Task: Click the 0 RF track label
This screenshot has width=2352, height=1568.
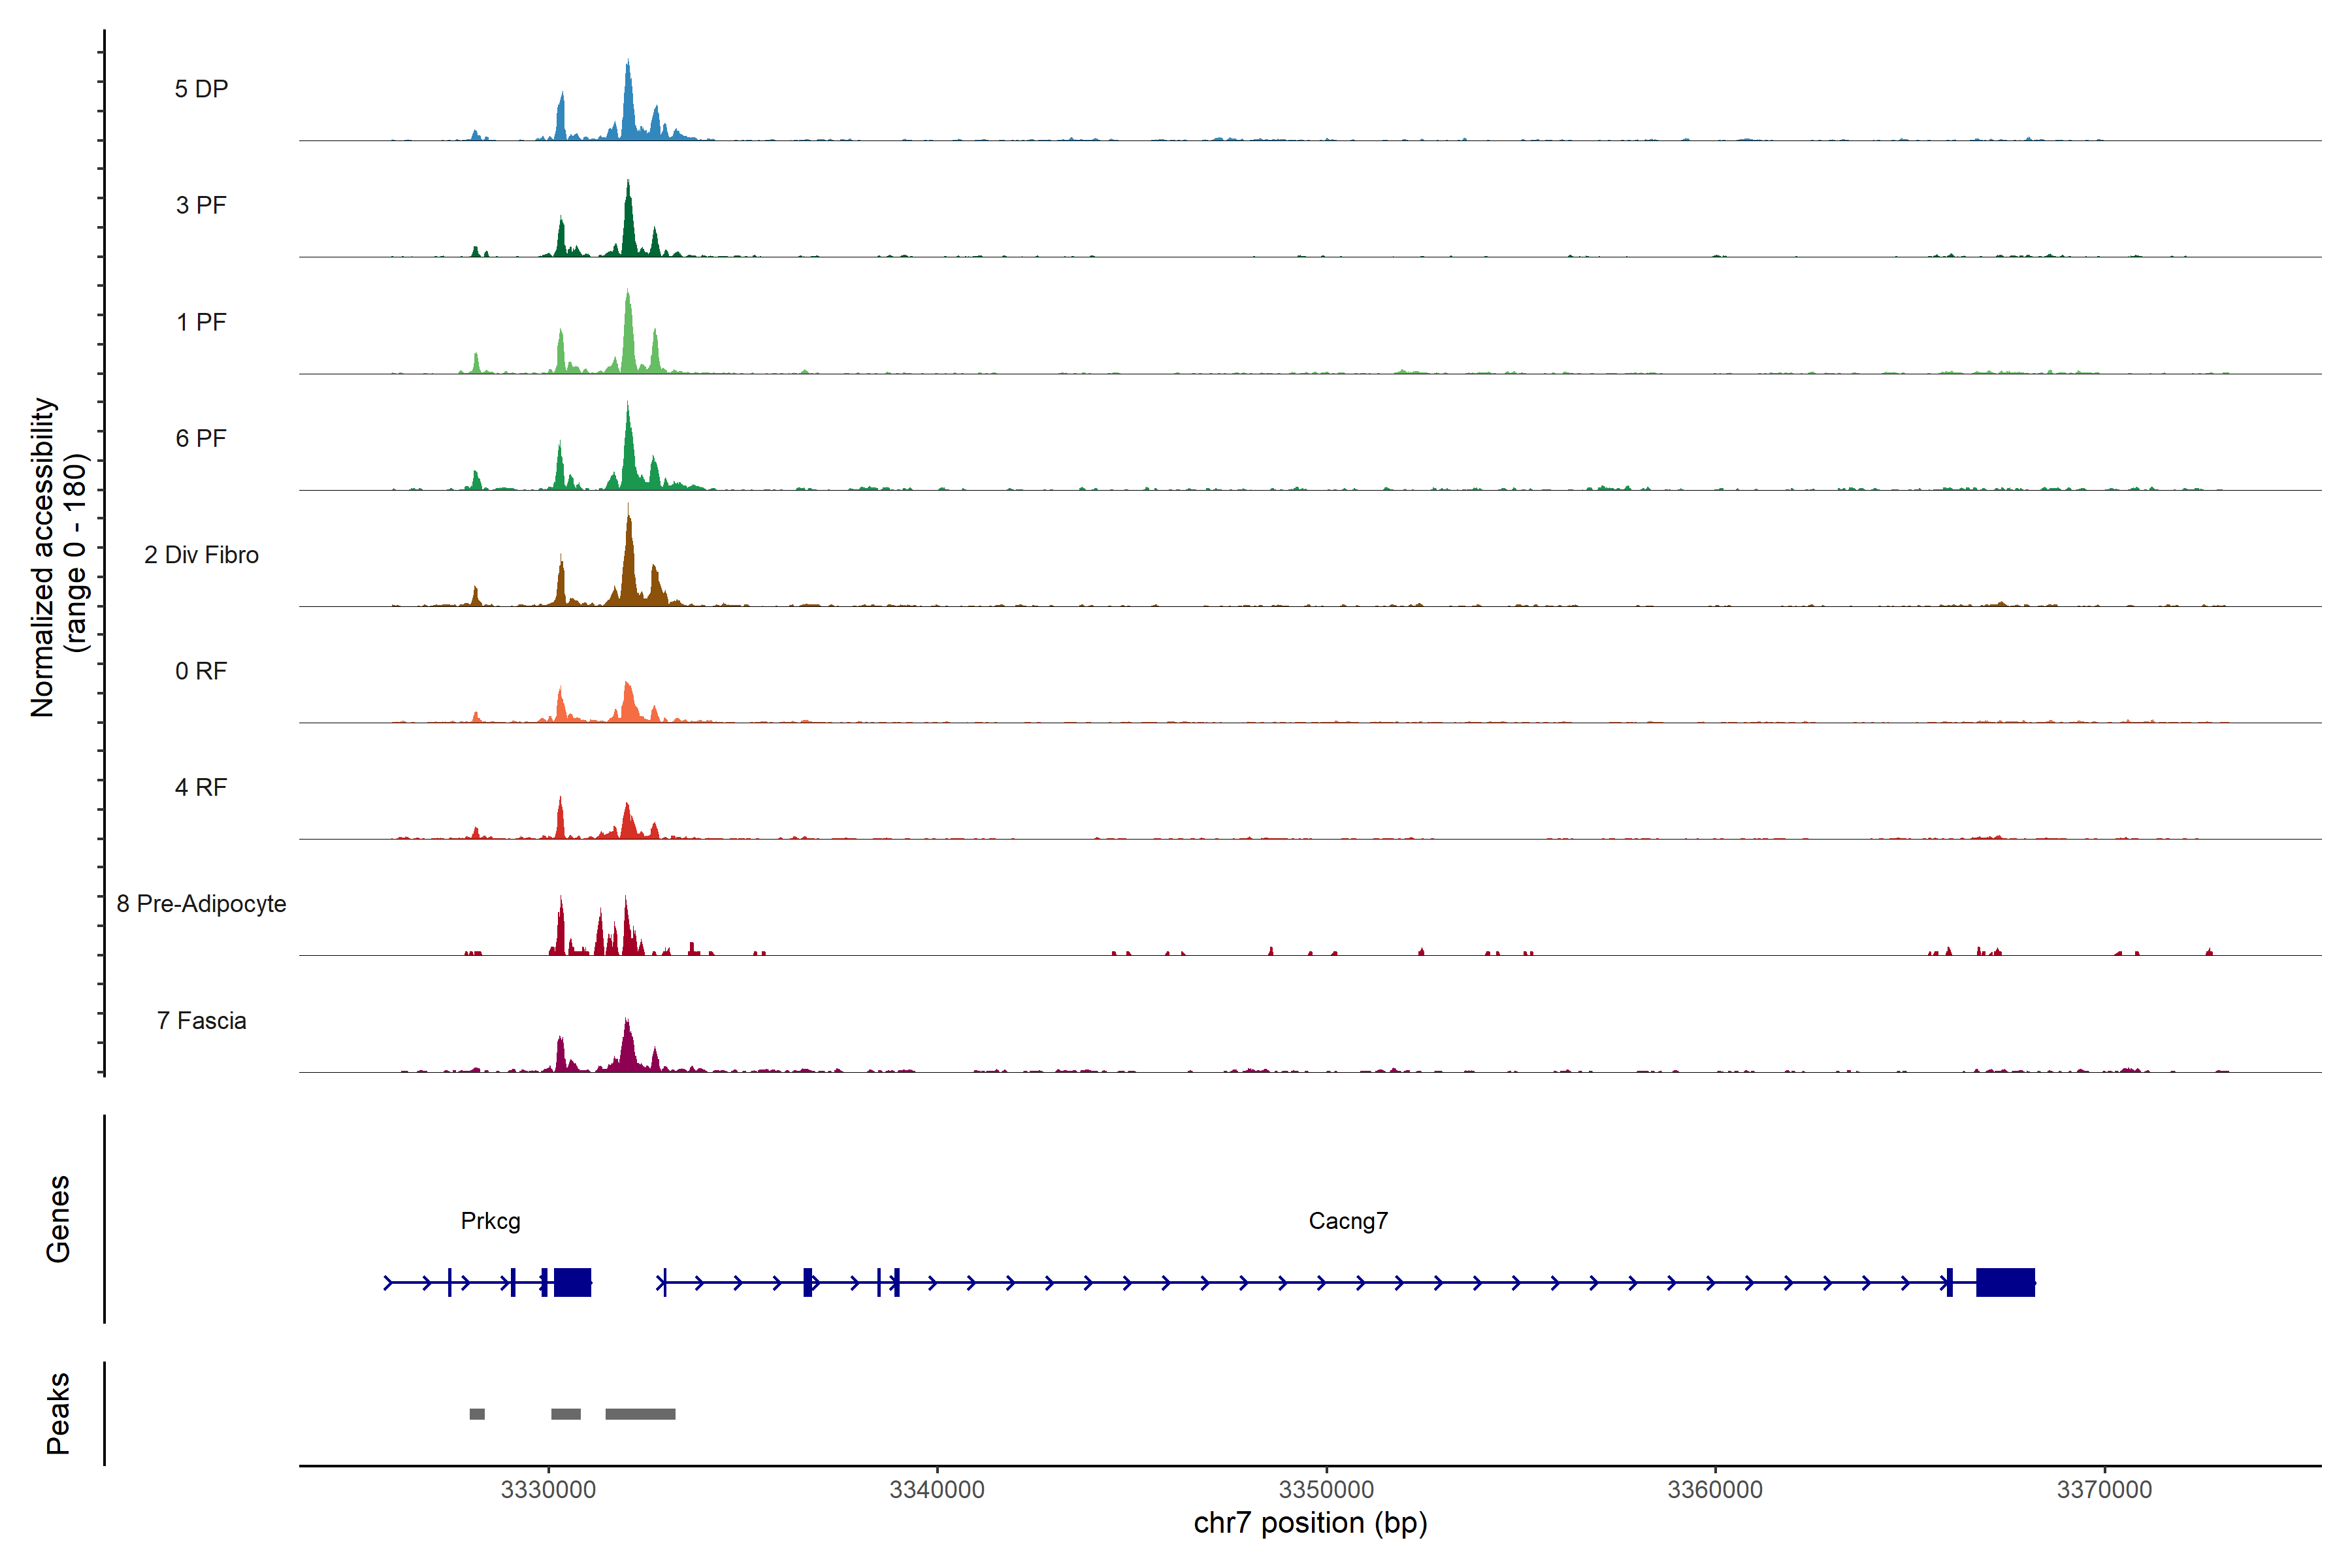Action: coord(201,671)
